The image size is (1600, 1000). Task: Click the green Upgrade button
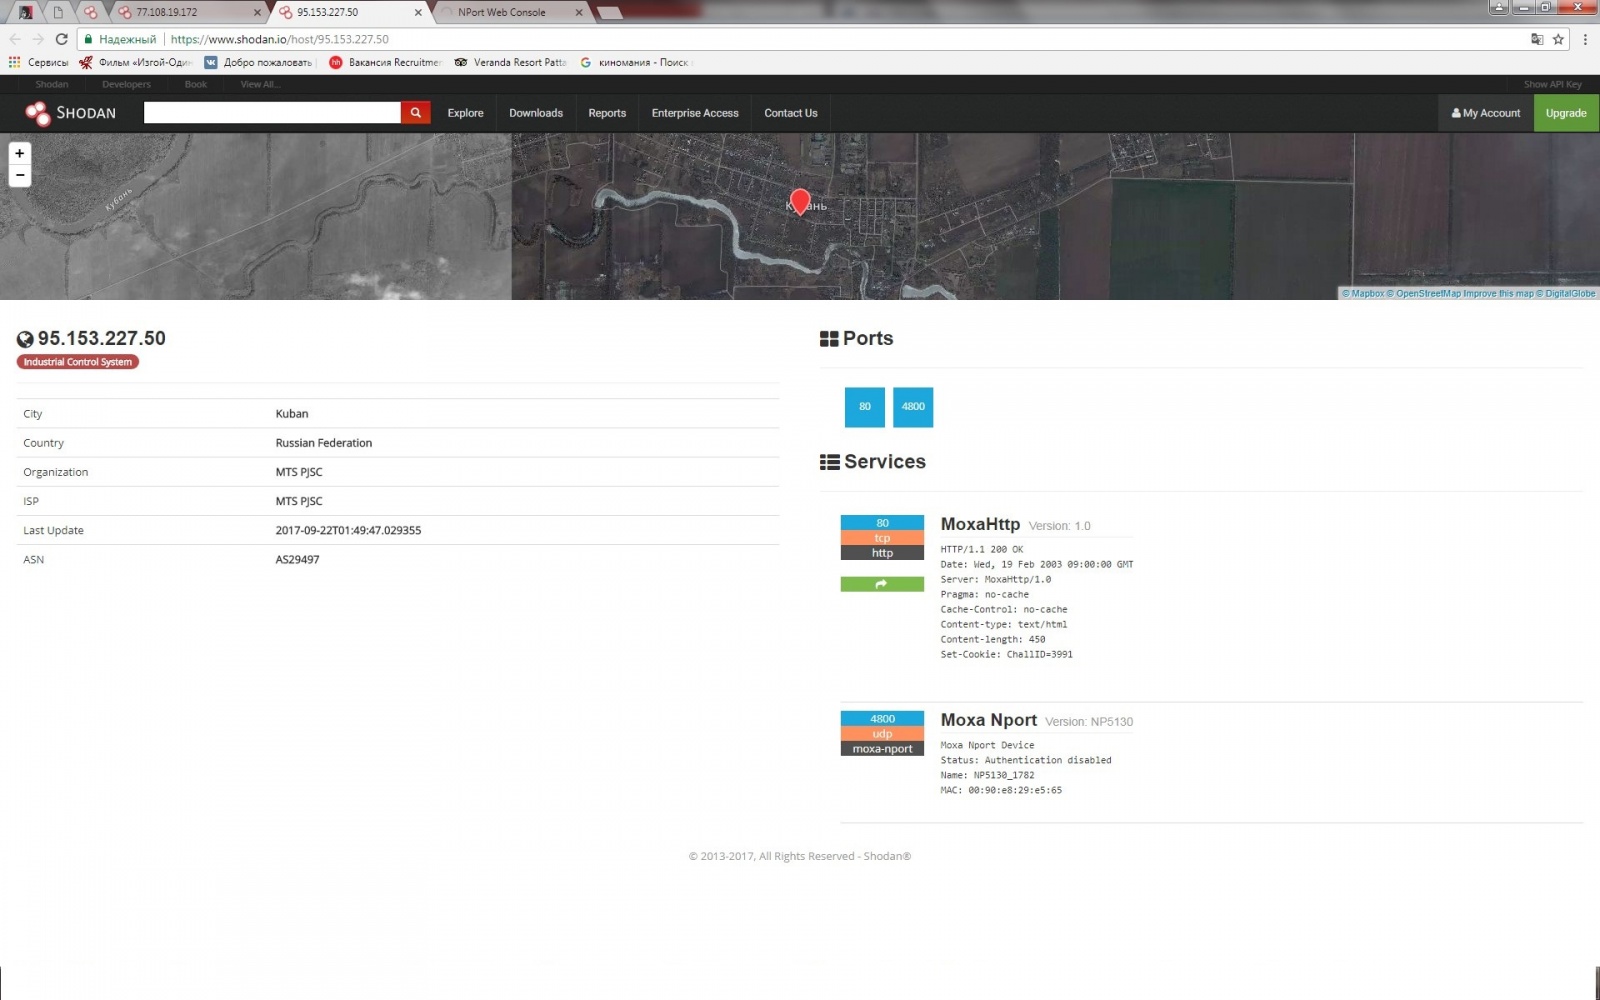(x=1566, y=113)
